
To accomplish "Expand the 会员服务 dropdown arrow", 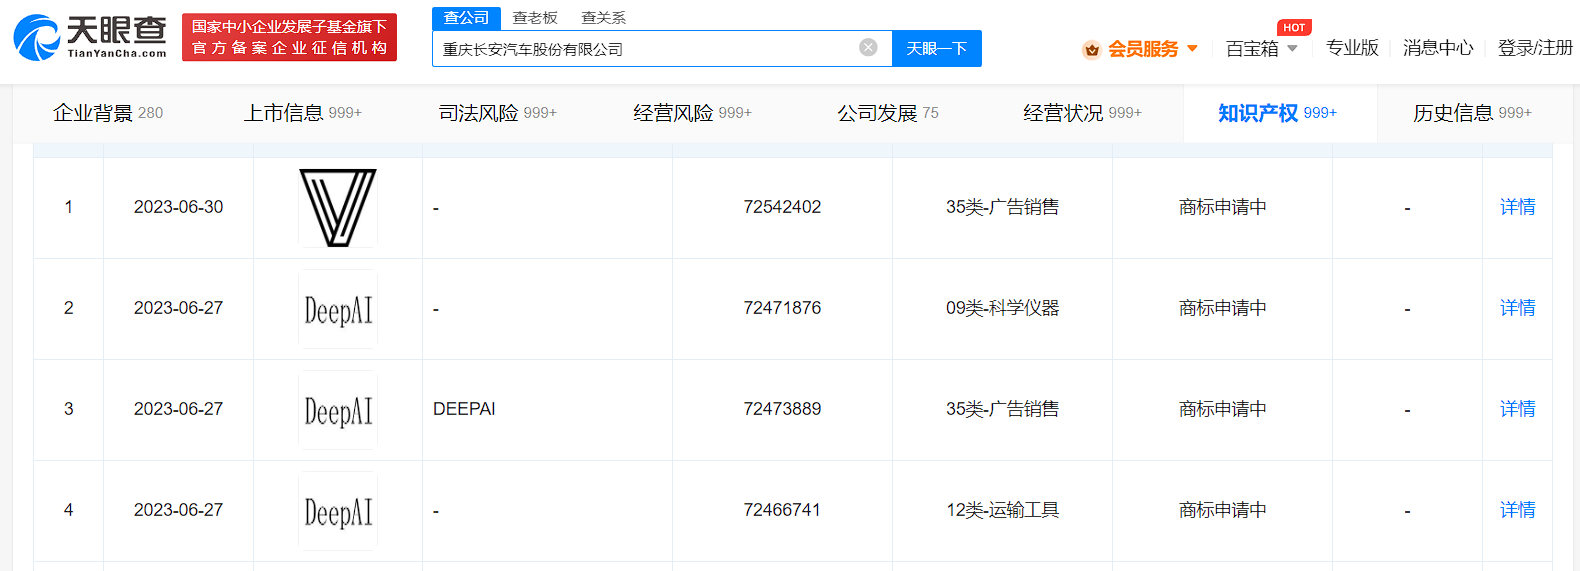I will [x=1192, y=48].
